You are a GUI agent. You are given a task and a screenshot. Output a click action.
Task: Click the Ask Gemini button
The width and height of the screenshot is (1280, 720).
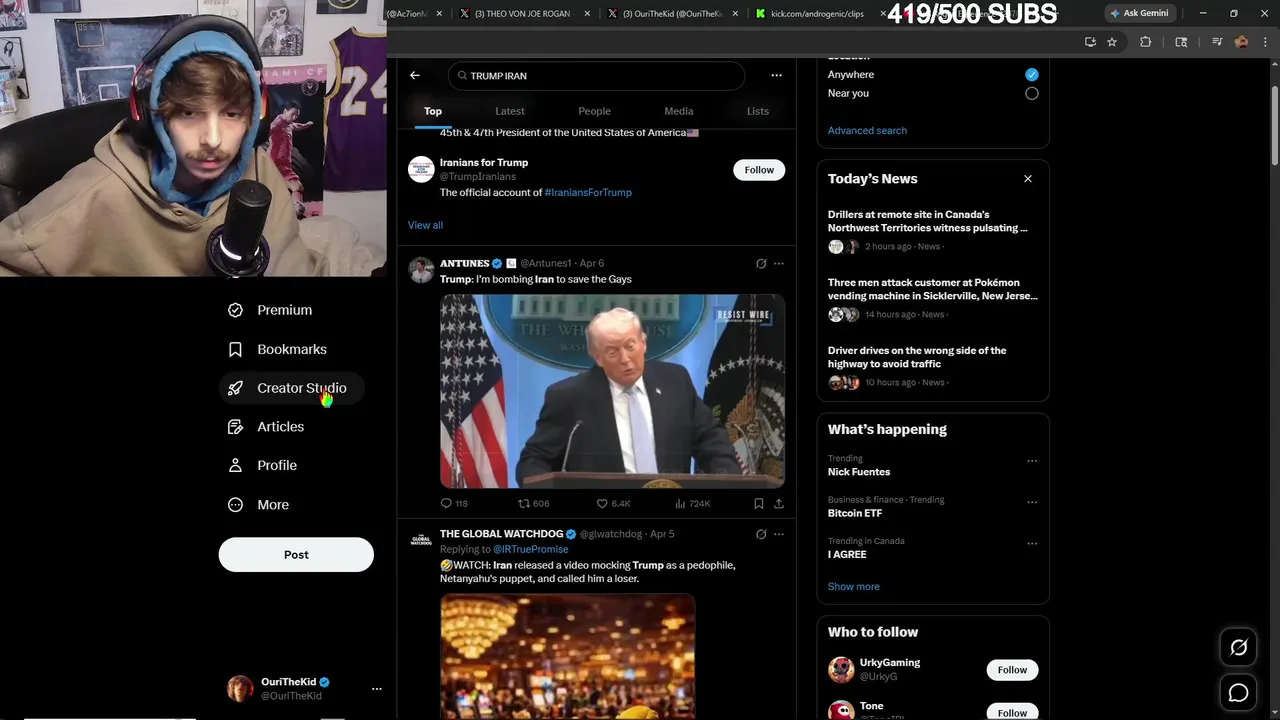coord(1138,13)
